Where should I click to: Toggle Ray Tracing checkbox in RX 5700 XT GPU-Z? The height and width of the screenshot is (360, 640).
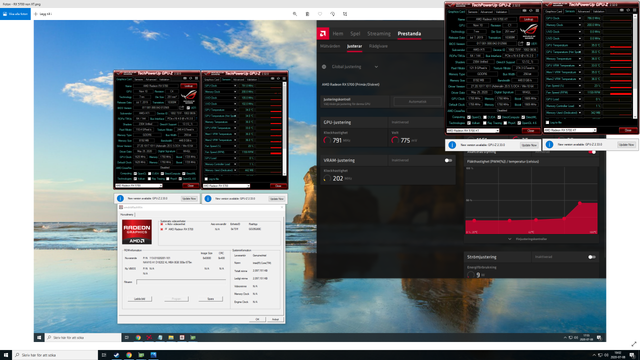point(485,122)
